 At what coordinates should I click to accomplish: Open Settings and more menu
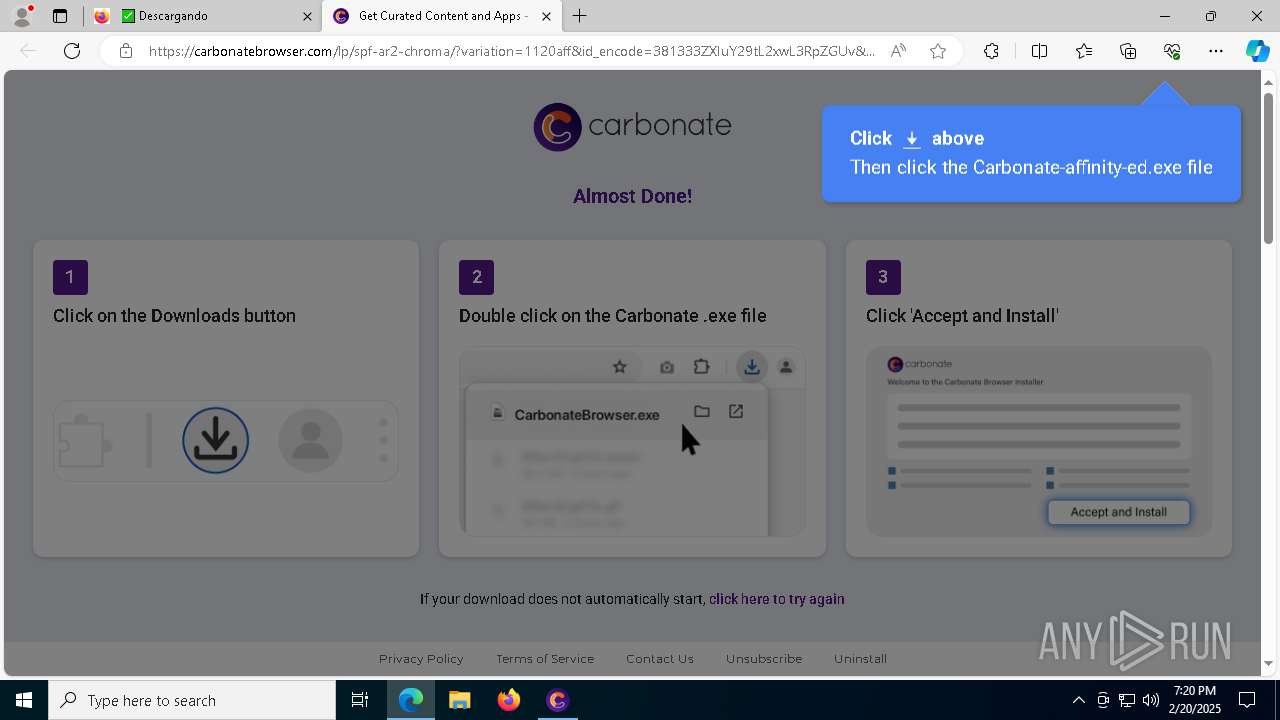1216,51
